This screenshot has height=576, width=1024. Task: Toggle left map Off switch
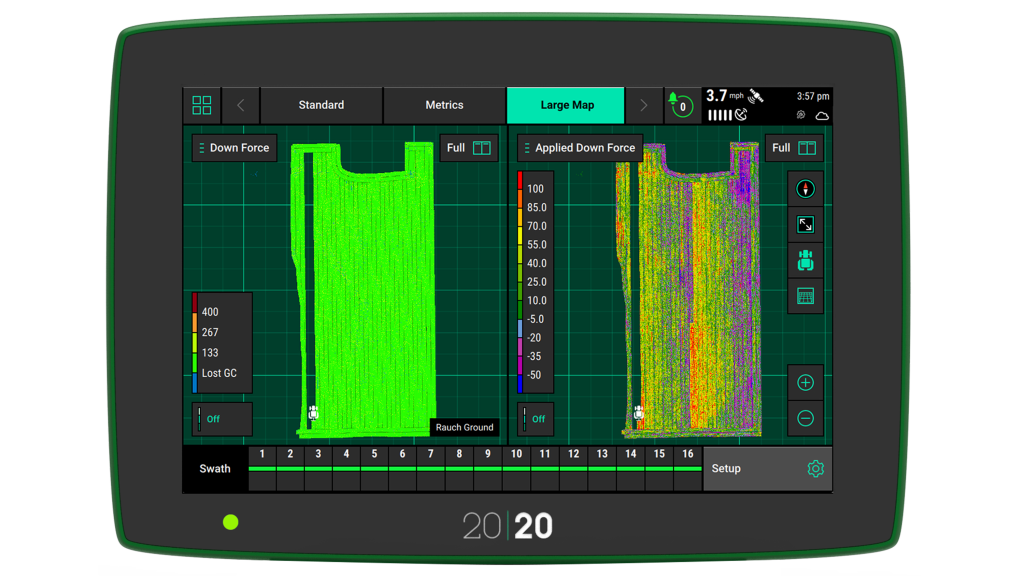coord(222,419)
